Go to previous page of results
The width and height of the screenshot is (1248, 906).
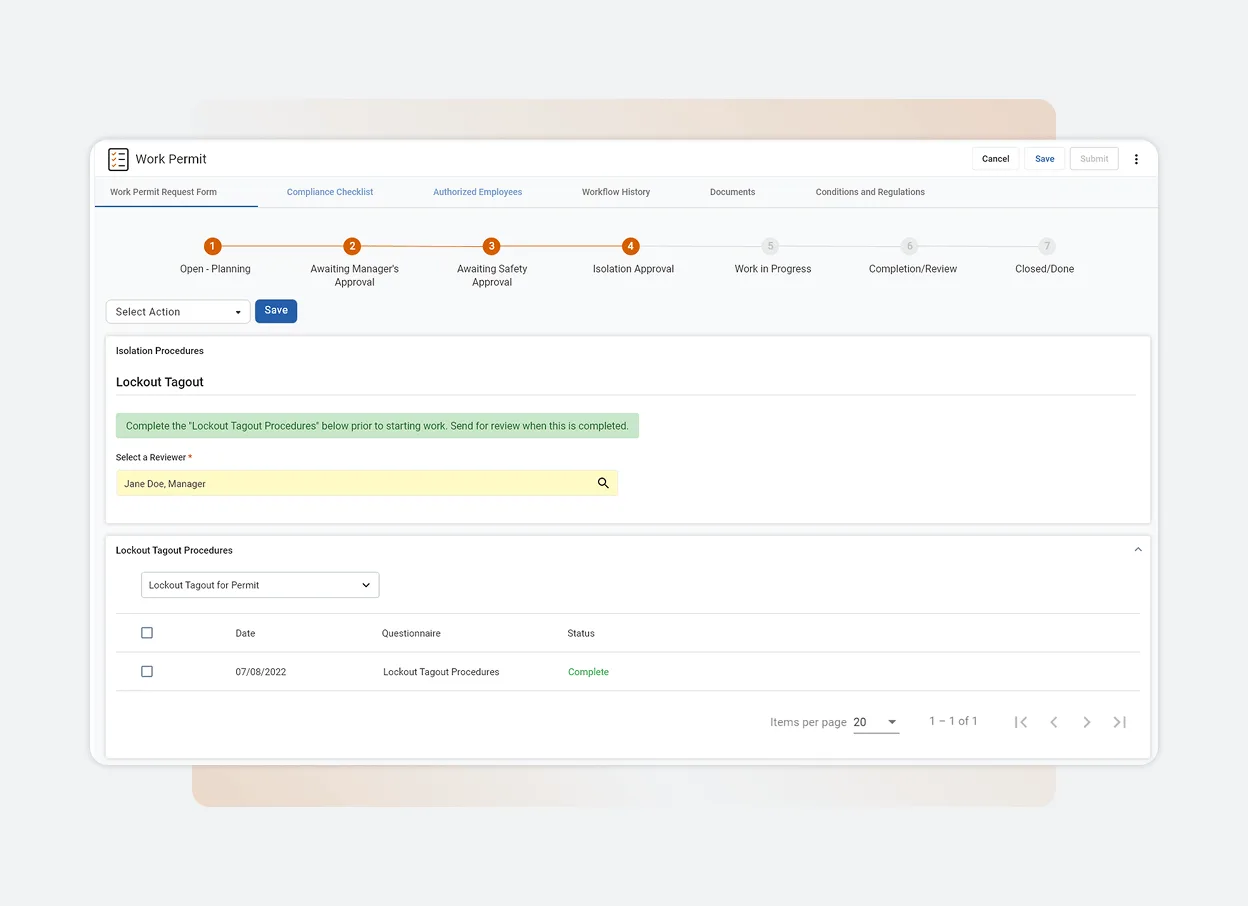tap(1053, 721)
